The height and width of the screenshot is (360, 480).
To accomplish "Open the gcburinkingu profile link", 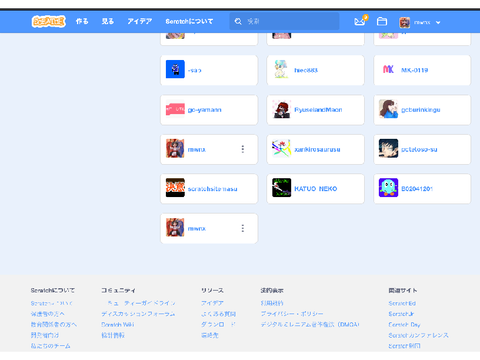I will point(421,110).
